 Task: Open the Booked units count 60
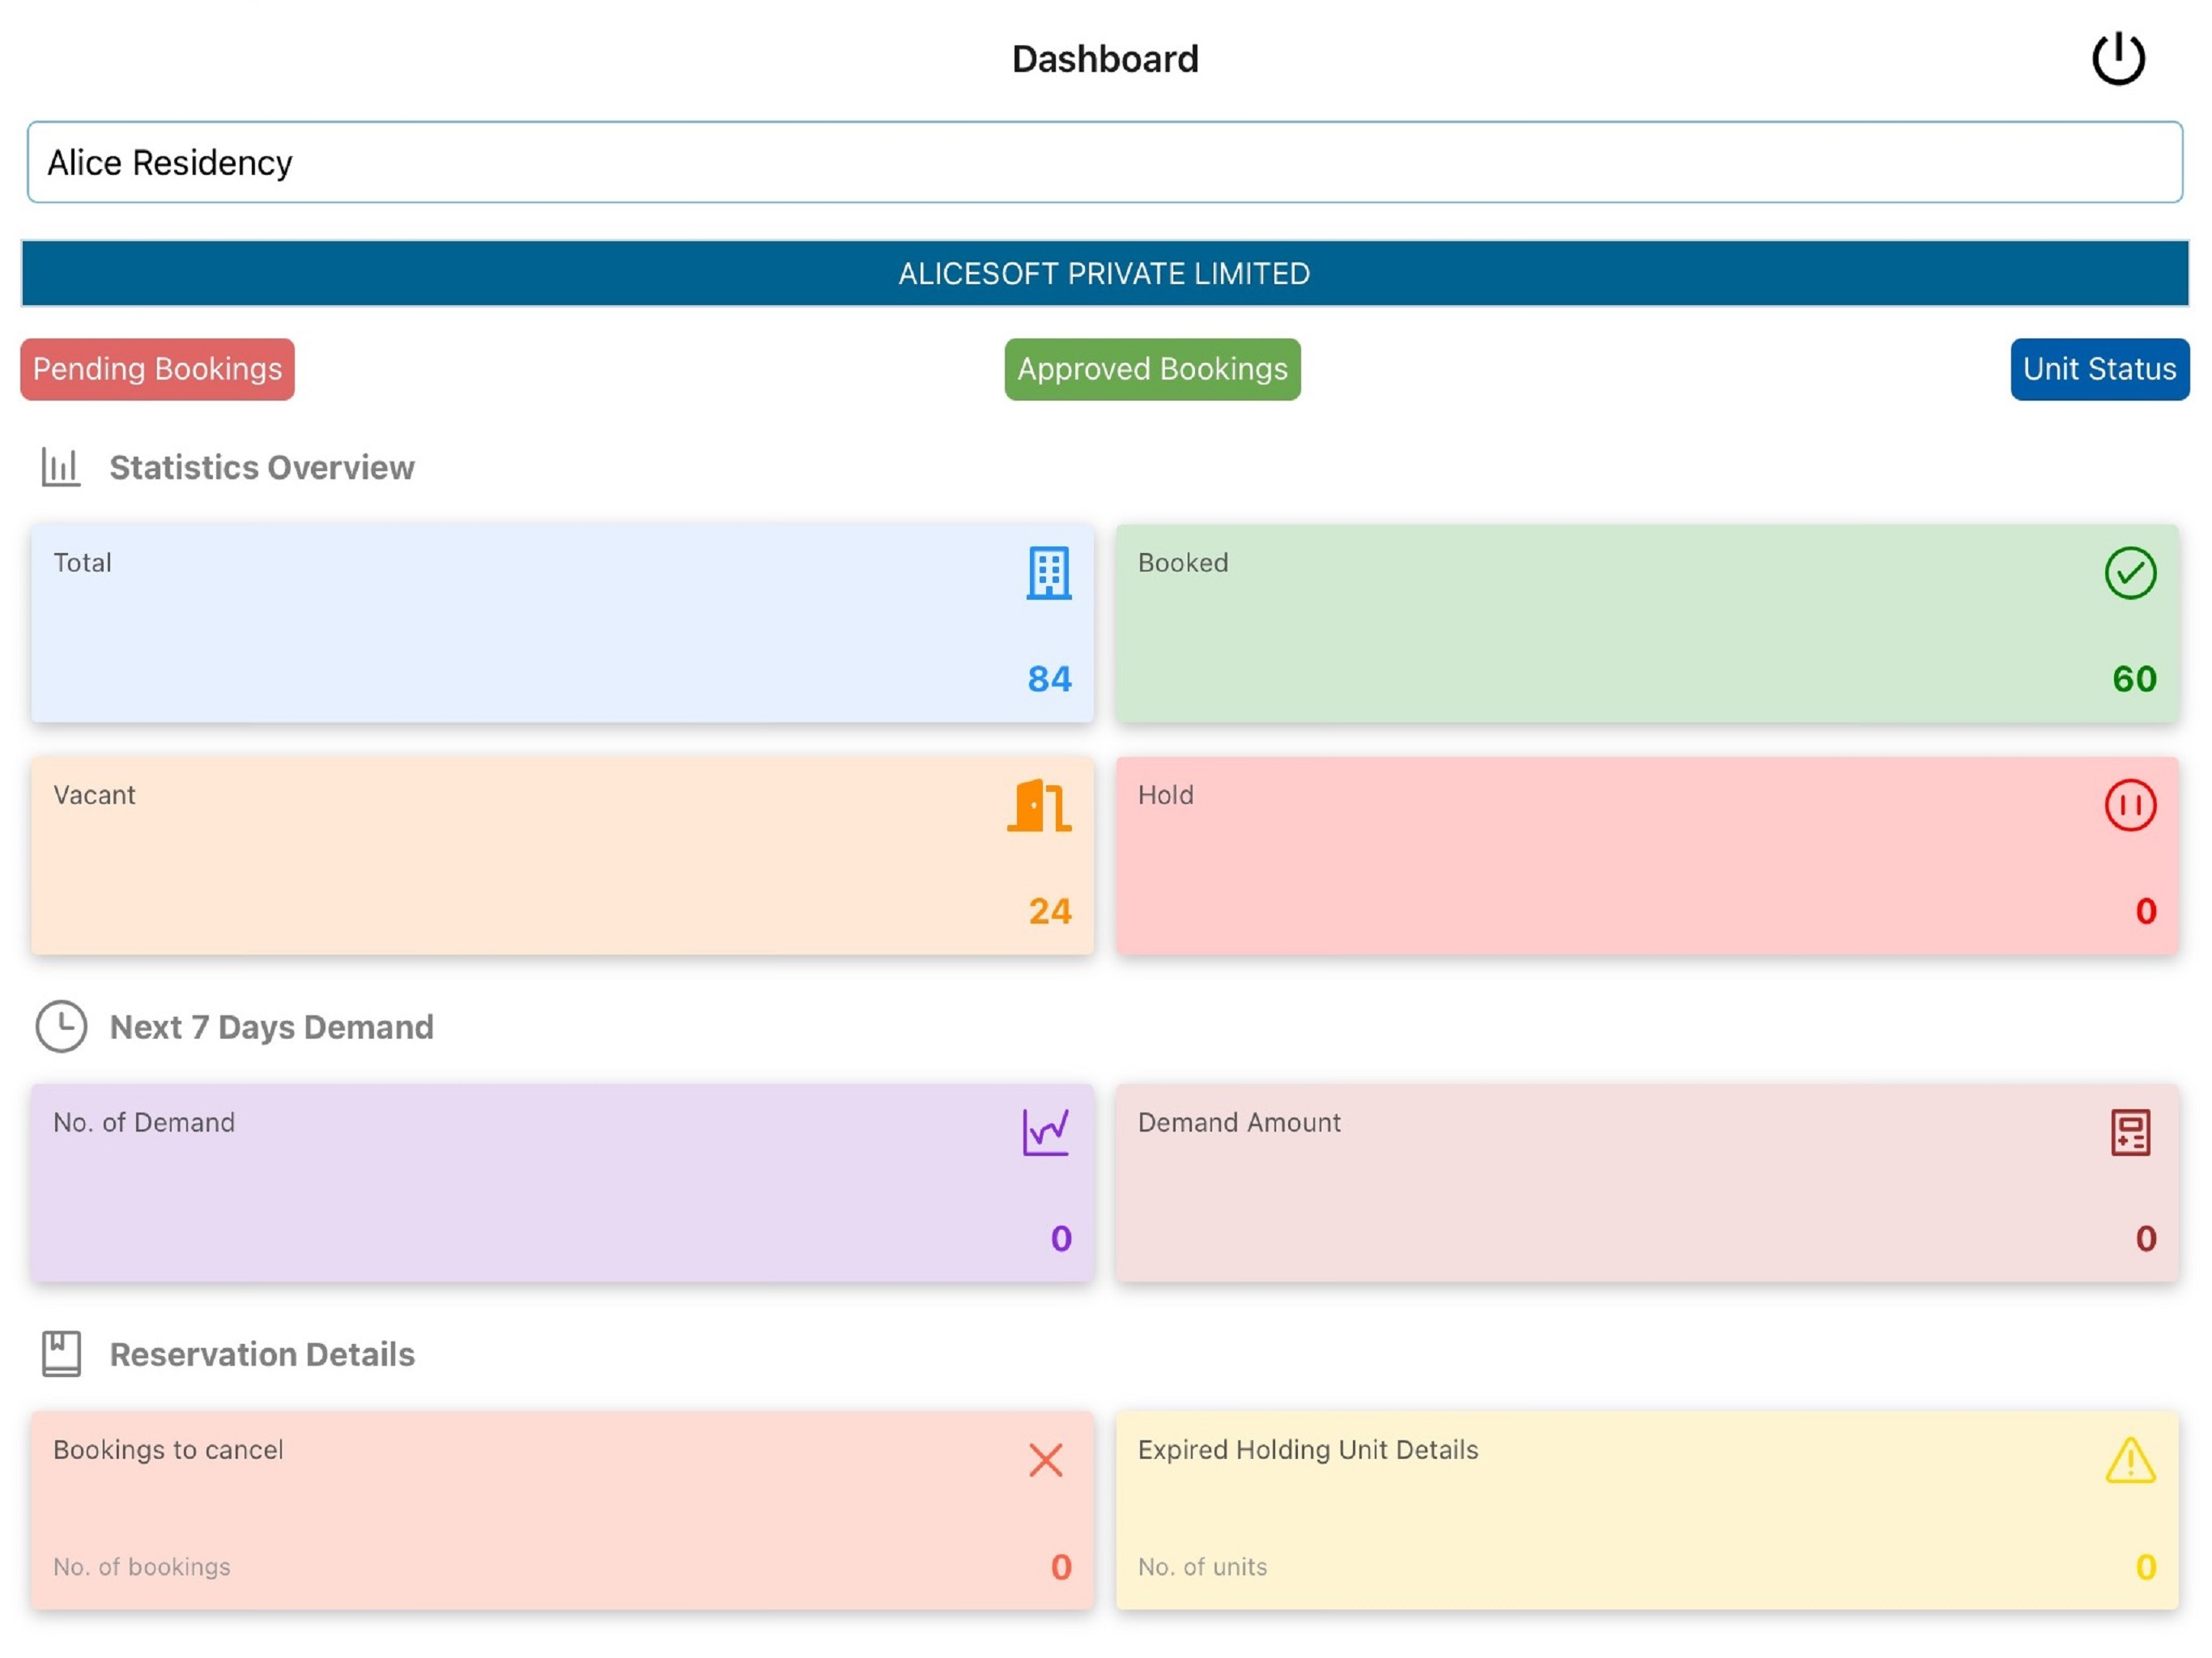click(x=2134, y=679)
